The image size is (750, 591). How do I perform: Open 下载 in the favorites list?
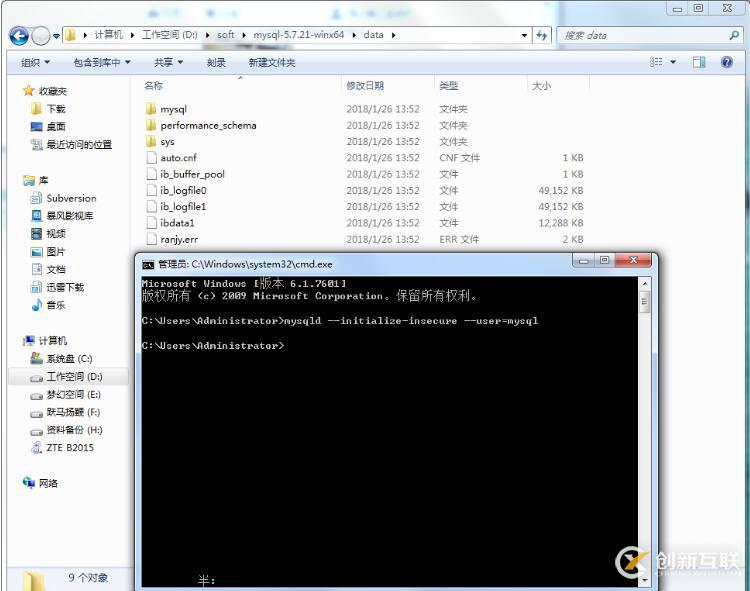coord(55,109)
